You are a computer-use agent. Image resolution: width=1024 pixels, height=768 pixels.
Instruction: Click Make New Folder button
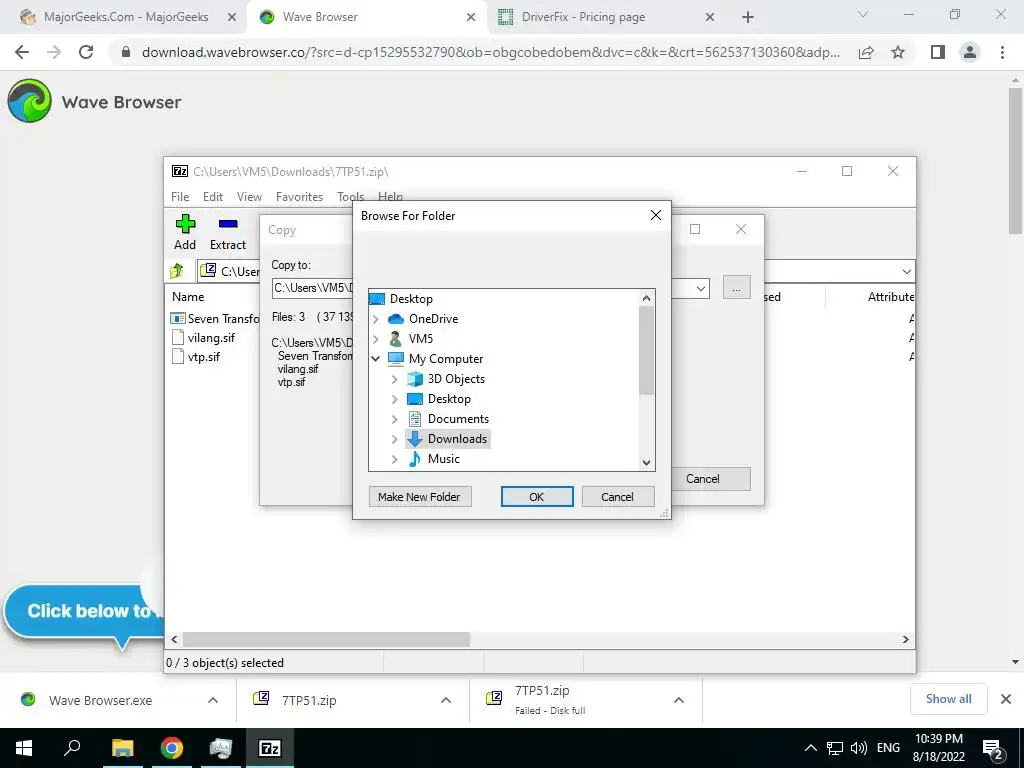(x=419, y=497)
